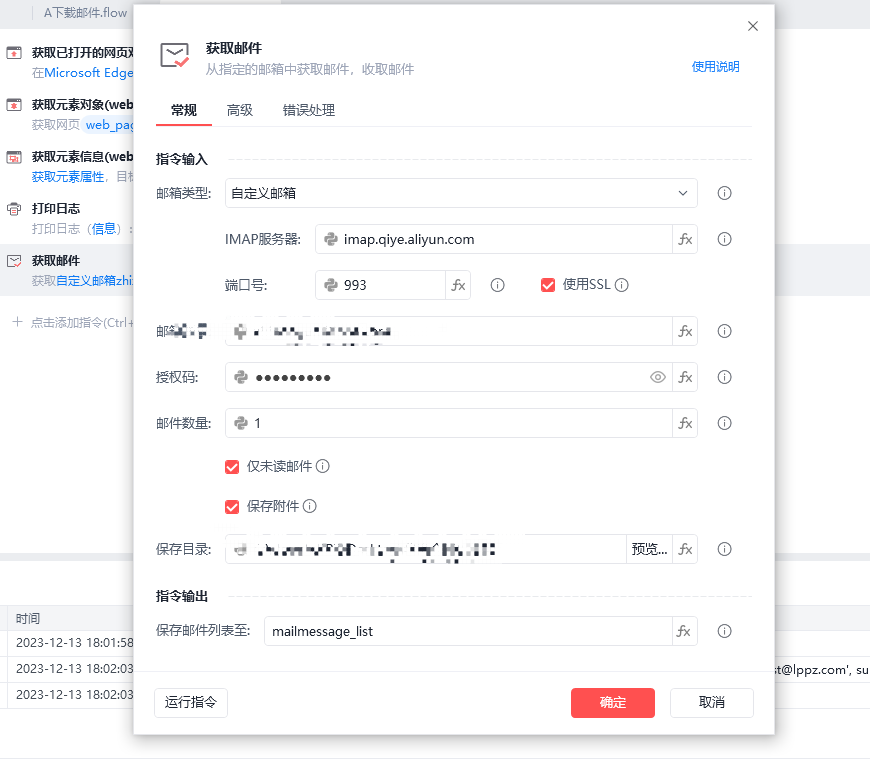Open the 错误处理 tab
The width and height of the screenshot is (870, 759).
pos(308,110)
